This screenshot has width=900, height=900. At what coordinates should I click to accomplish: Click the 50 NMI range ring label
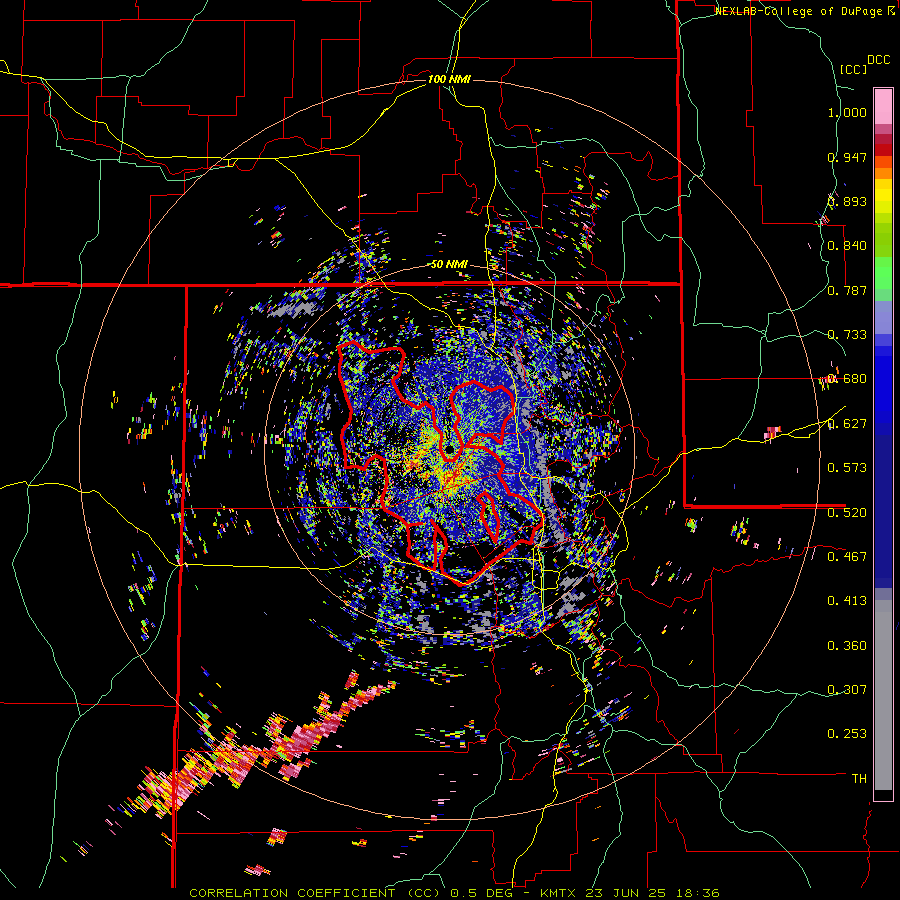[x=449, y=264]
